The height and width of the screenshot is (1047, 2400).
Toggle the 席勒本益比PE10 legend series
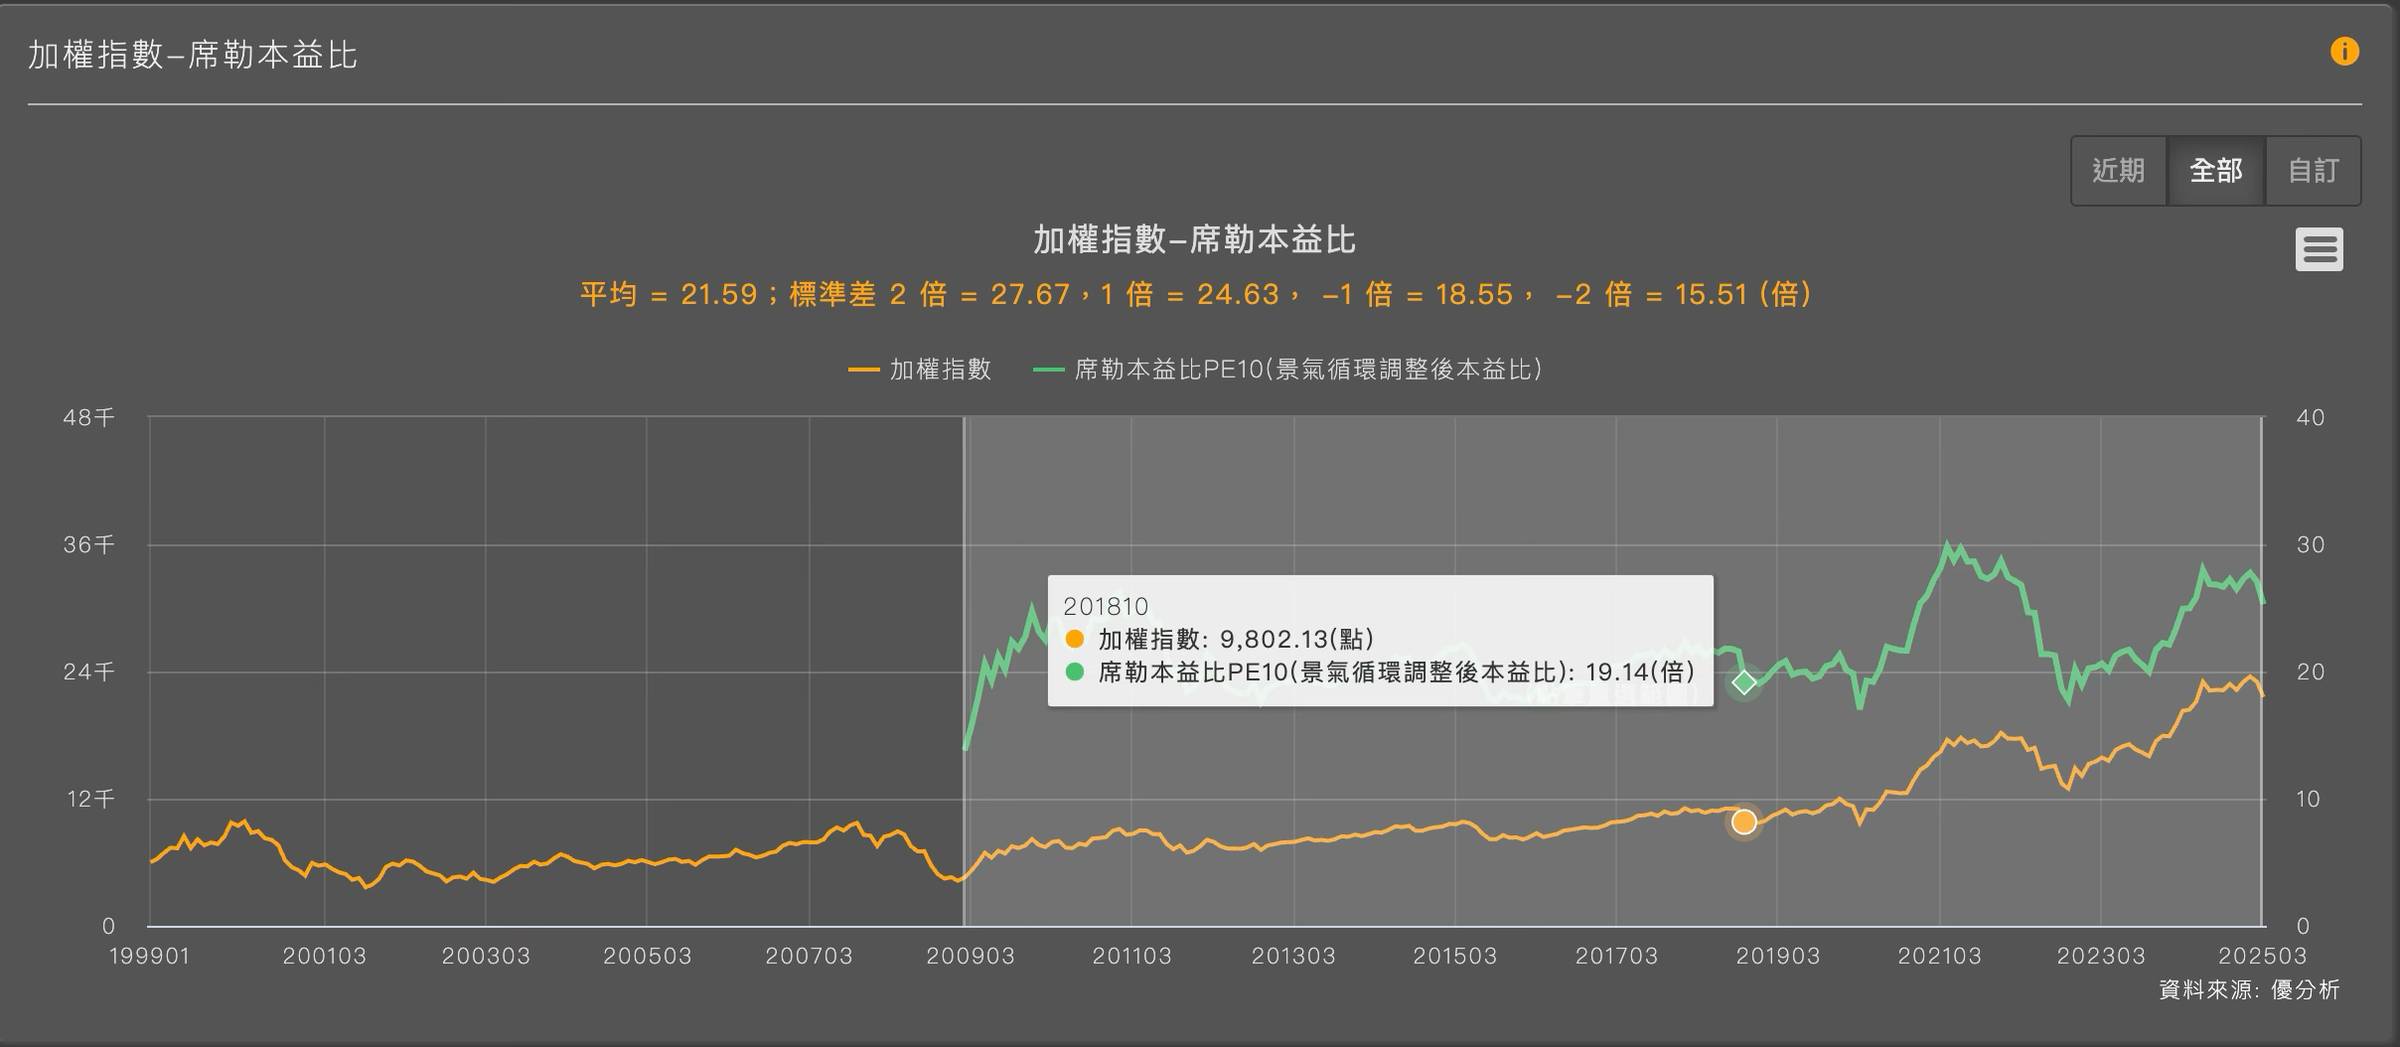(x=1288, y=370)
